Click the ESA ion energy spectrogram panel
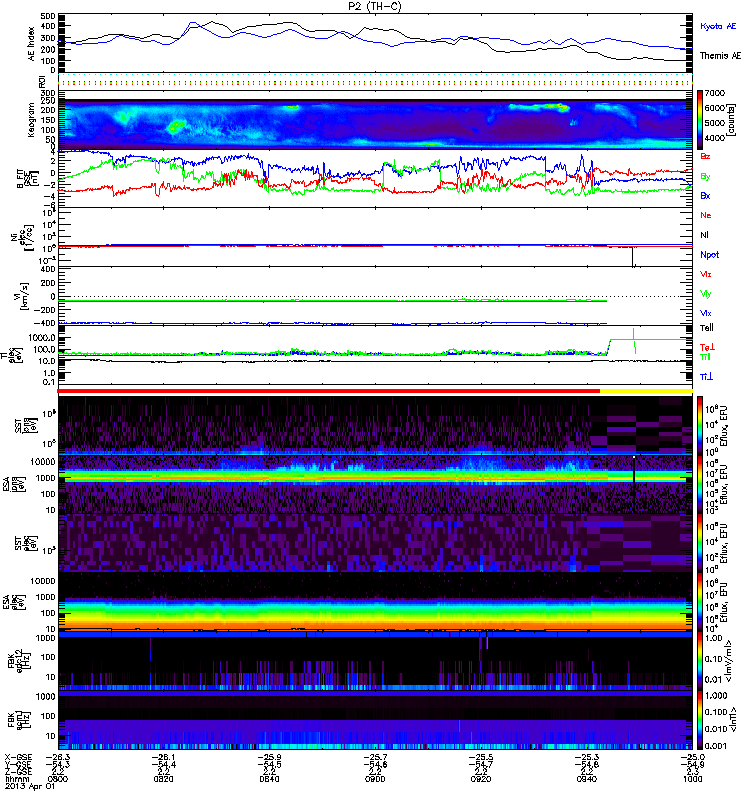The width and height of the screenshot is (750, 800). tap(375, 484)
